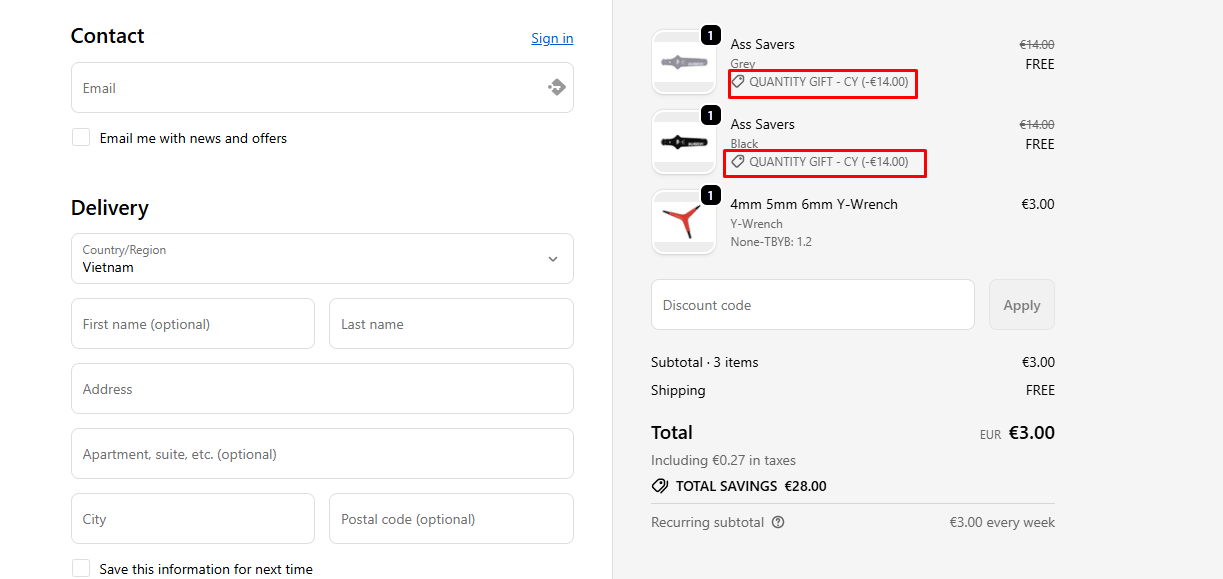Click the chevron arrow on Country selector

(553, 259)
